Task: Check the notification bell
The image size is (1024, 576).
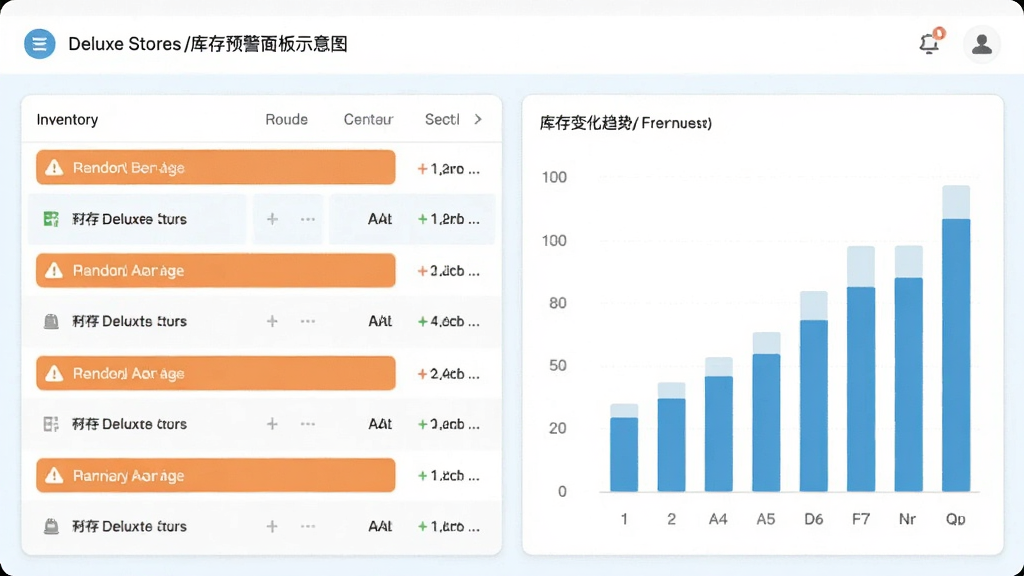Action: tap(929, 43)
